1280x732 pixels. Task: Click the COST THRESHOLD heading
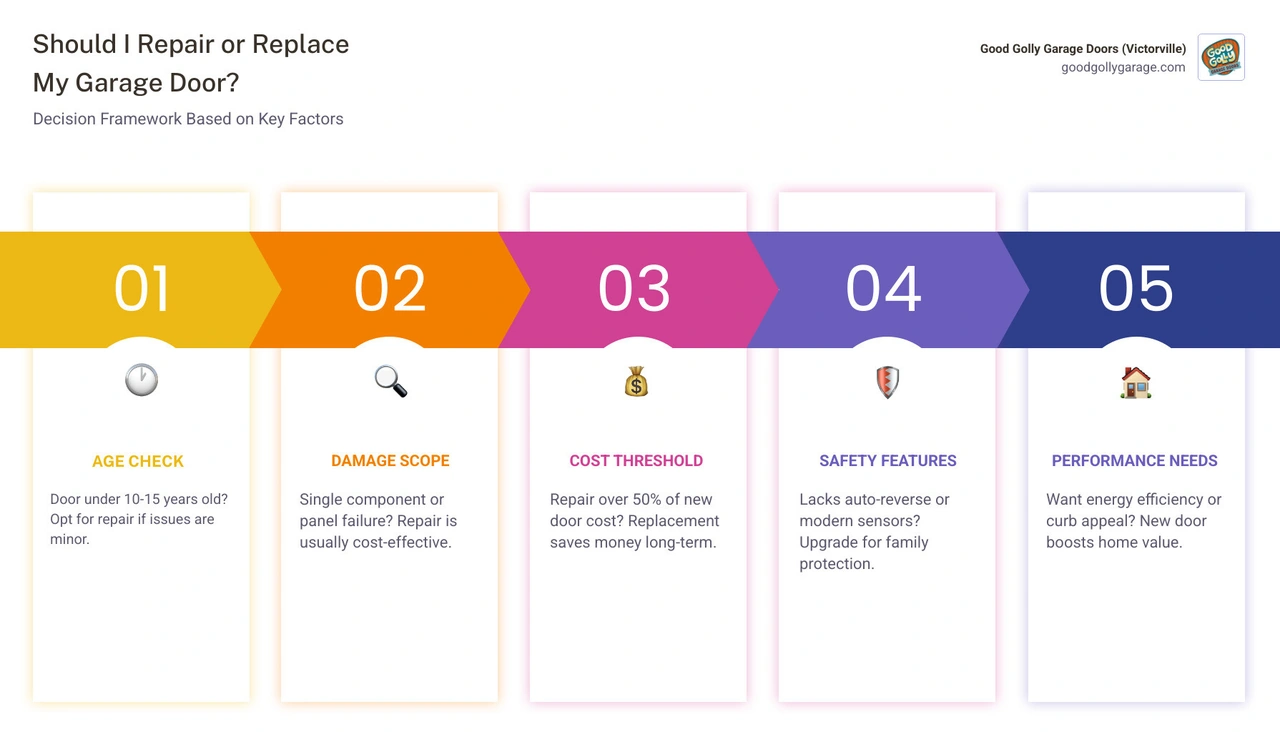636,461
